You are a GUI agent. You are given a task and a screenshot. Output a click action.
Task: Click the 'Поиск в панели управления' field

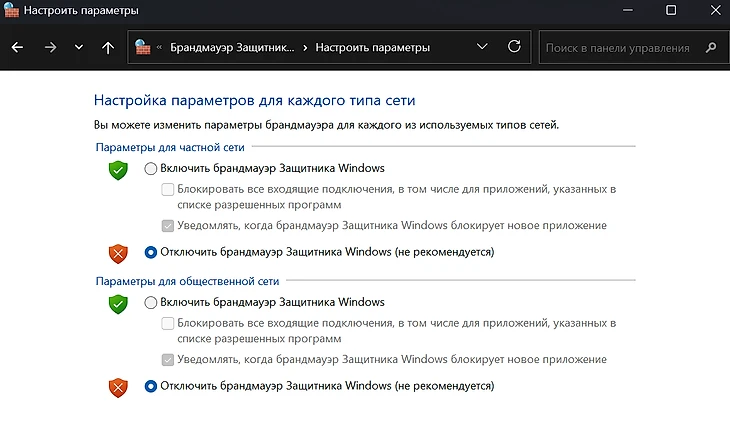tap(618, 47)
